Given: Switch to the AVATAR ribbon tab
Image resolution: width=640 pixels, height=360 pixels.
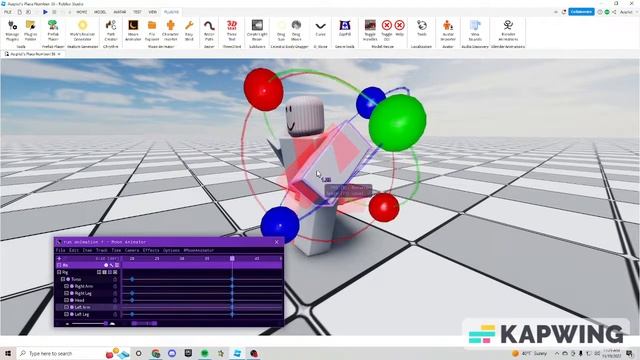Looking at the screenshot, I should (120, 12).
